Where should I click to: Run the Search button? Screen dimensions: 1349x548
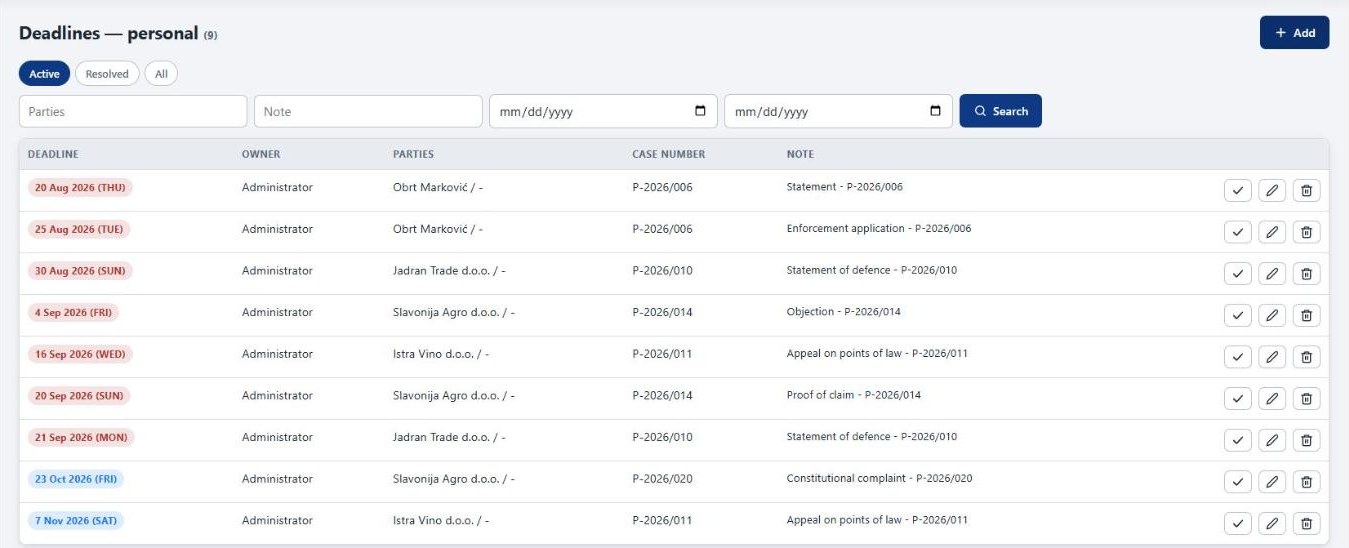pos(1000,111)
